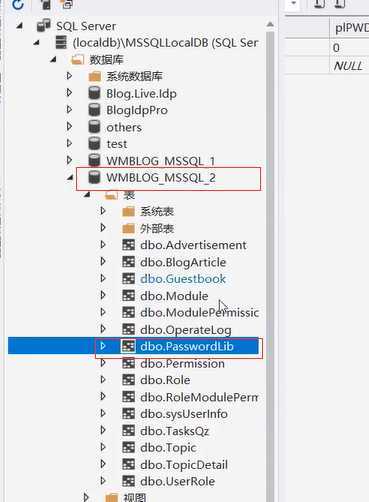
Task: Select the dbo.Guestbook table name
Action: (183, 279)
